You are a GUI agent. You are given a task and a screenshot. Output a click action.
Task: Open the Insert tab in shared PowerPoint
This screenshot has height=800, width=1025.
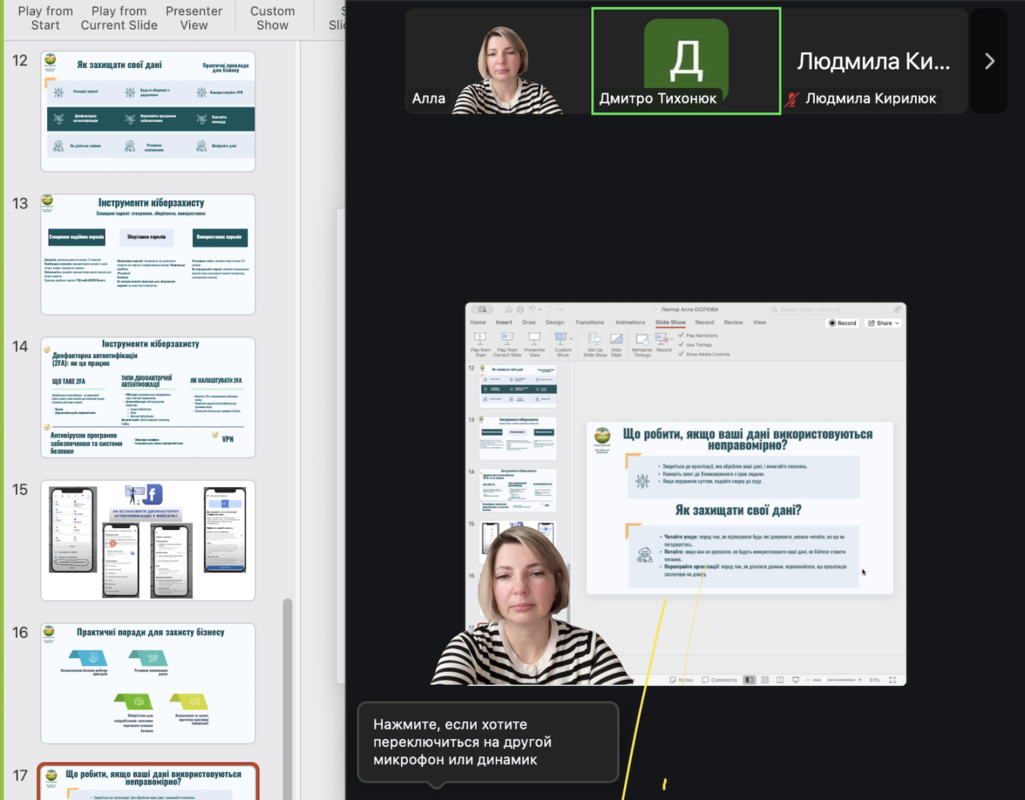click(503, 322)
